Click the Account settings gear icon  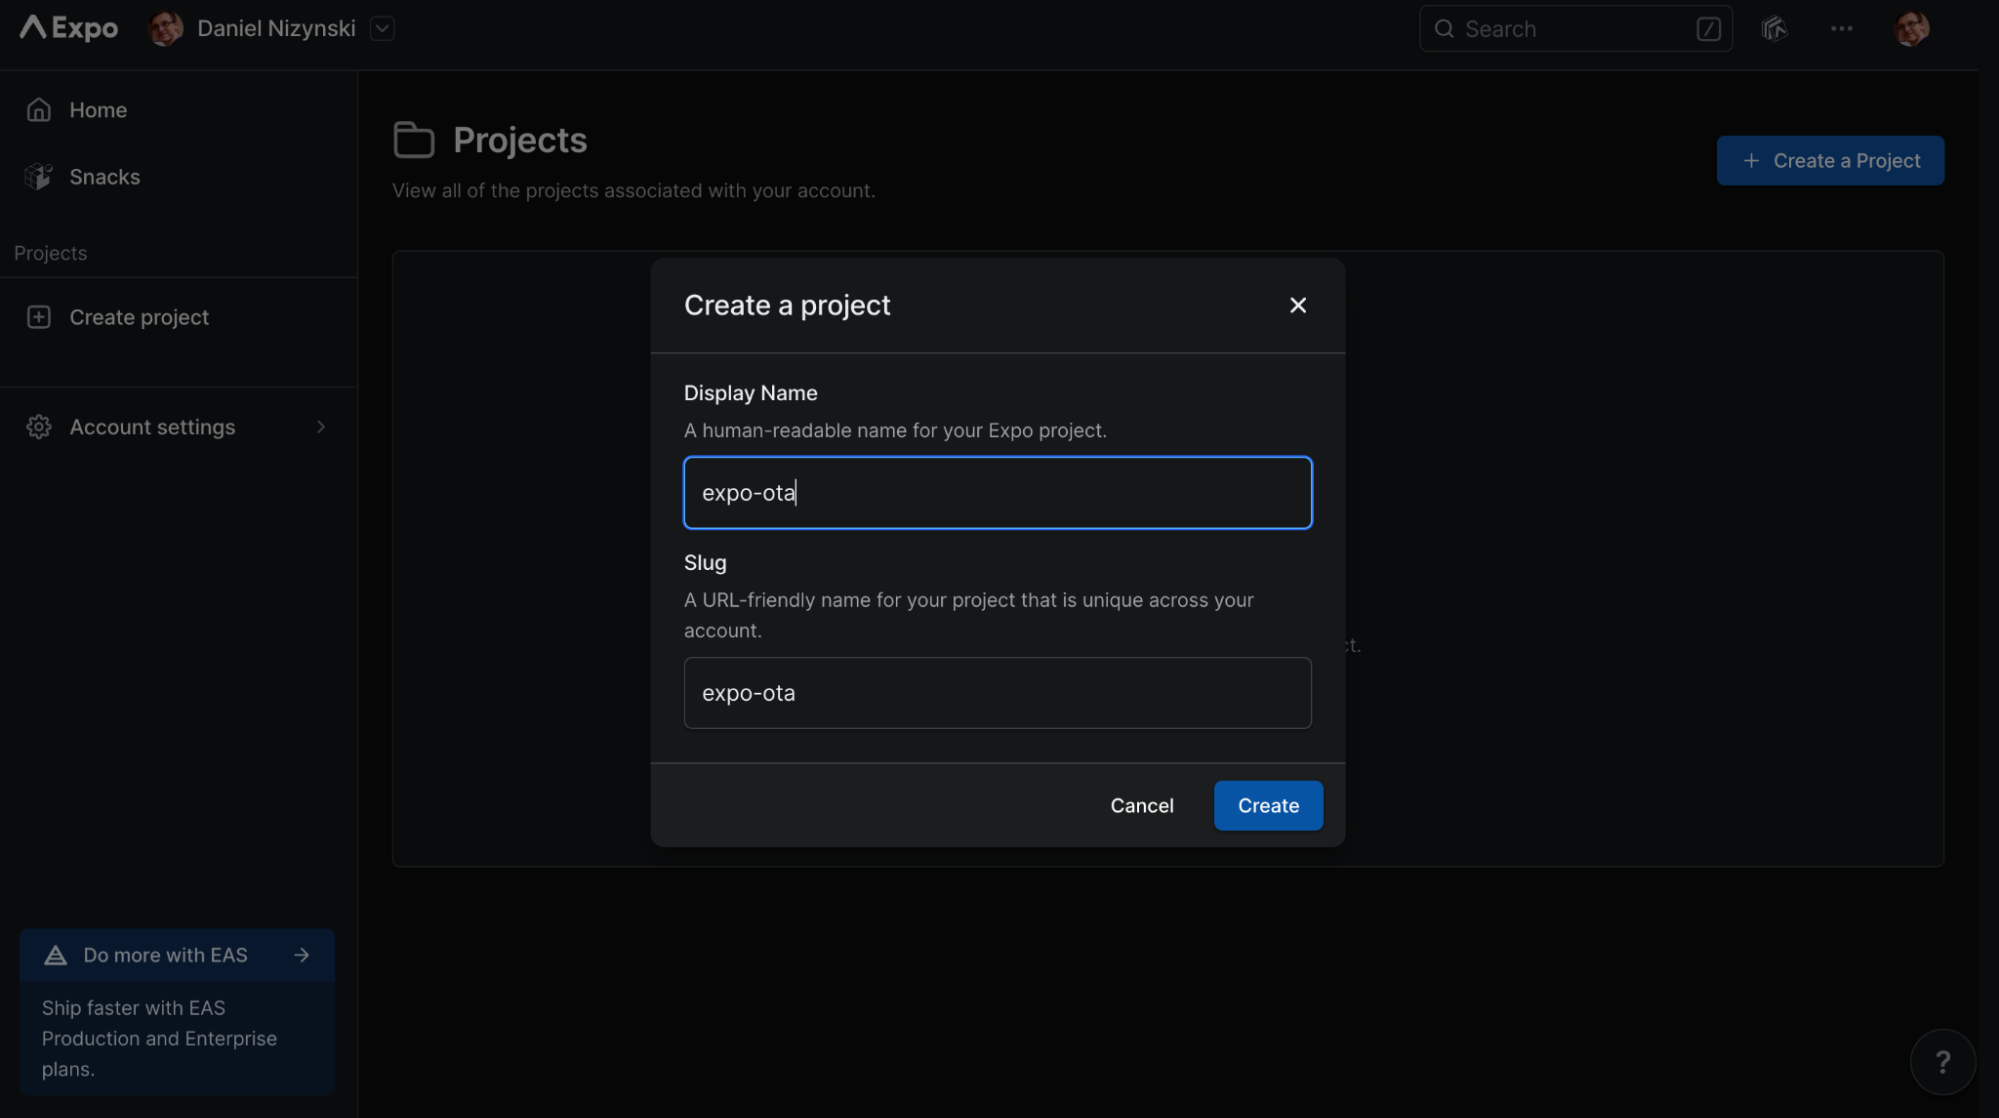38,427
